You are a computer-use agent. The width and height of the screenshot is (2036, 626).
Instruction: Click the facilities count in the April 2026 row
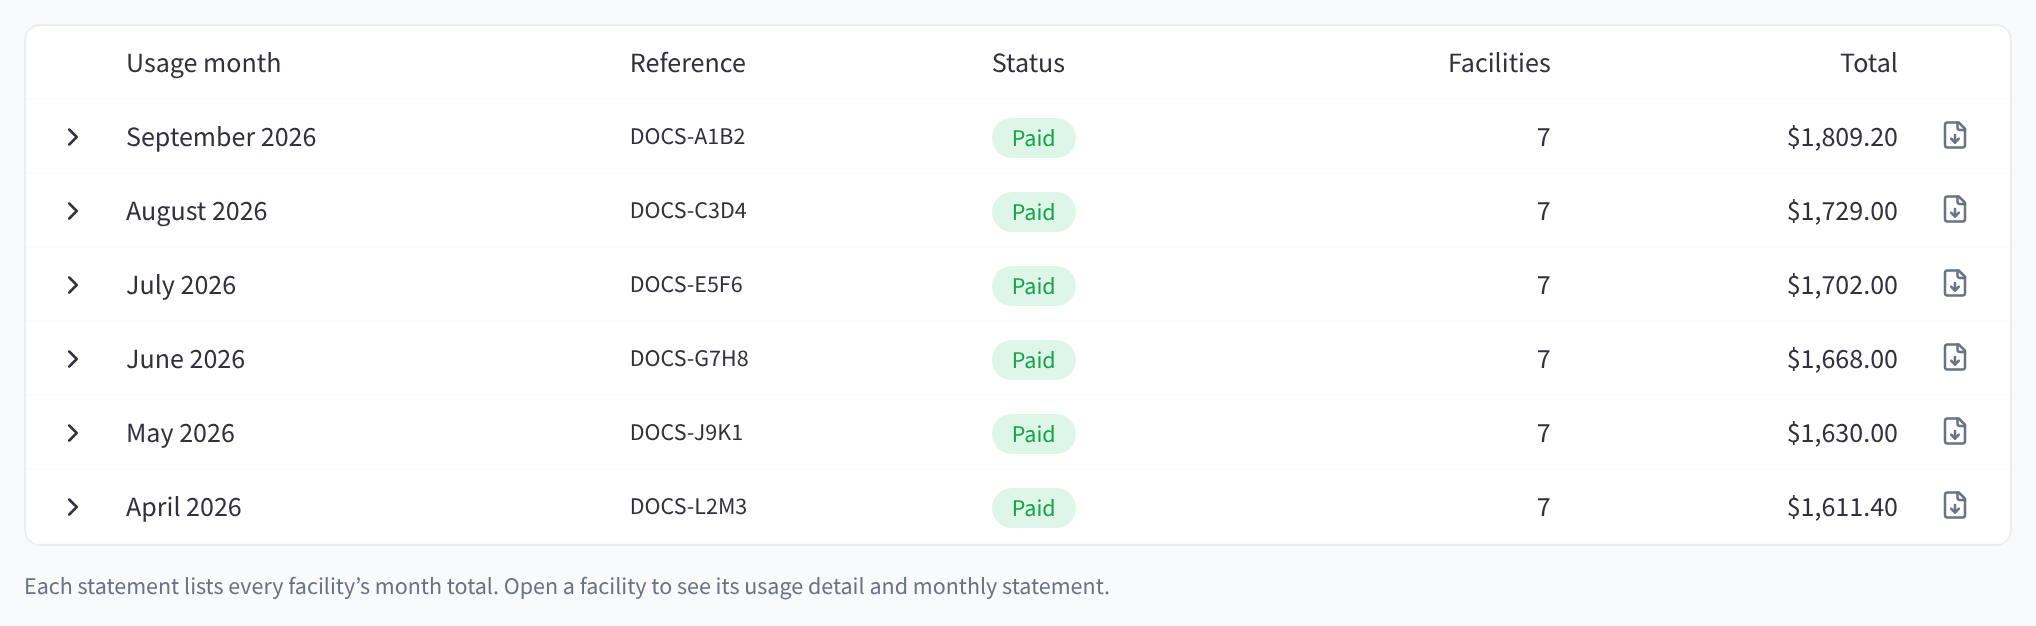coord(1543,507)
